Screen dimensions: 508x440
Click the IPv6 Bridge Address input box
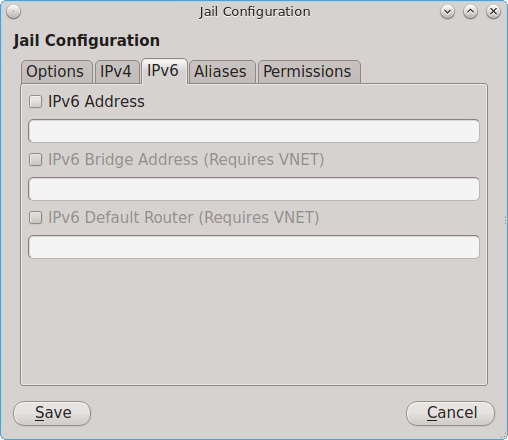point(254,189)
